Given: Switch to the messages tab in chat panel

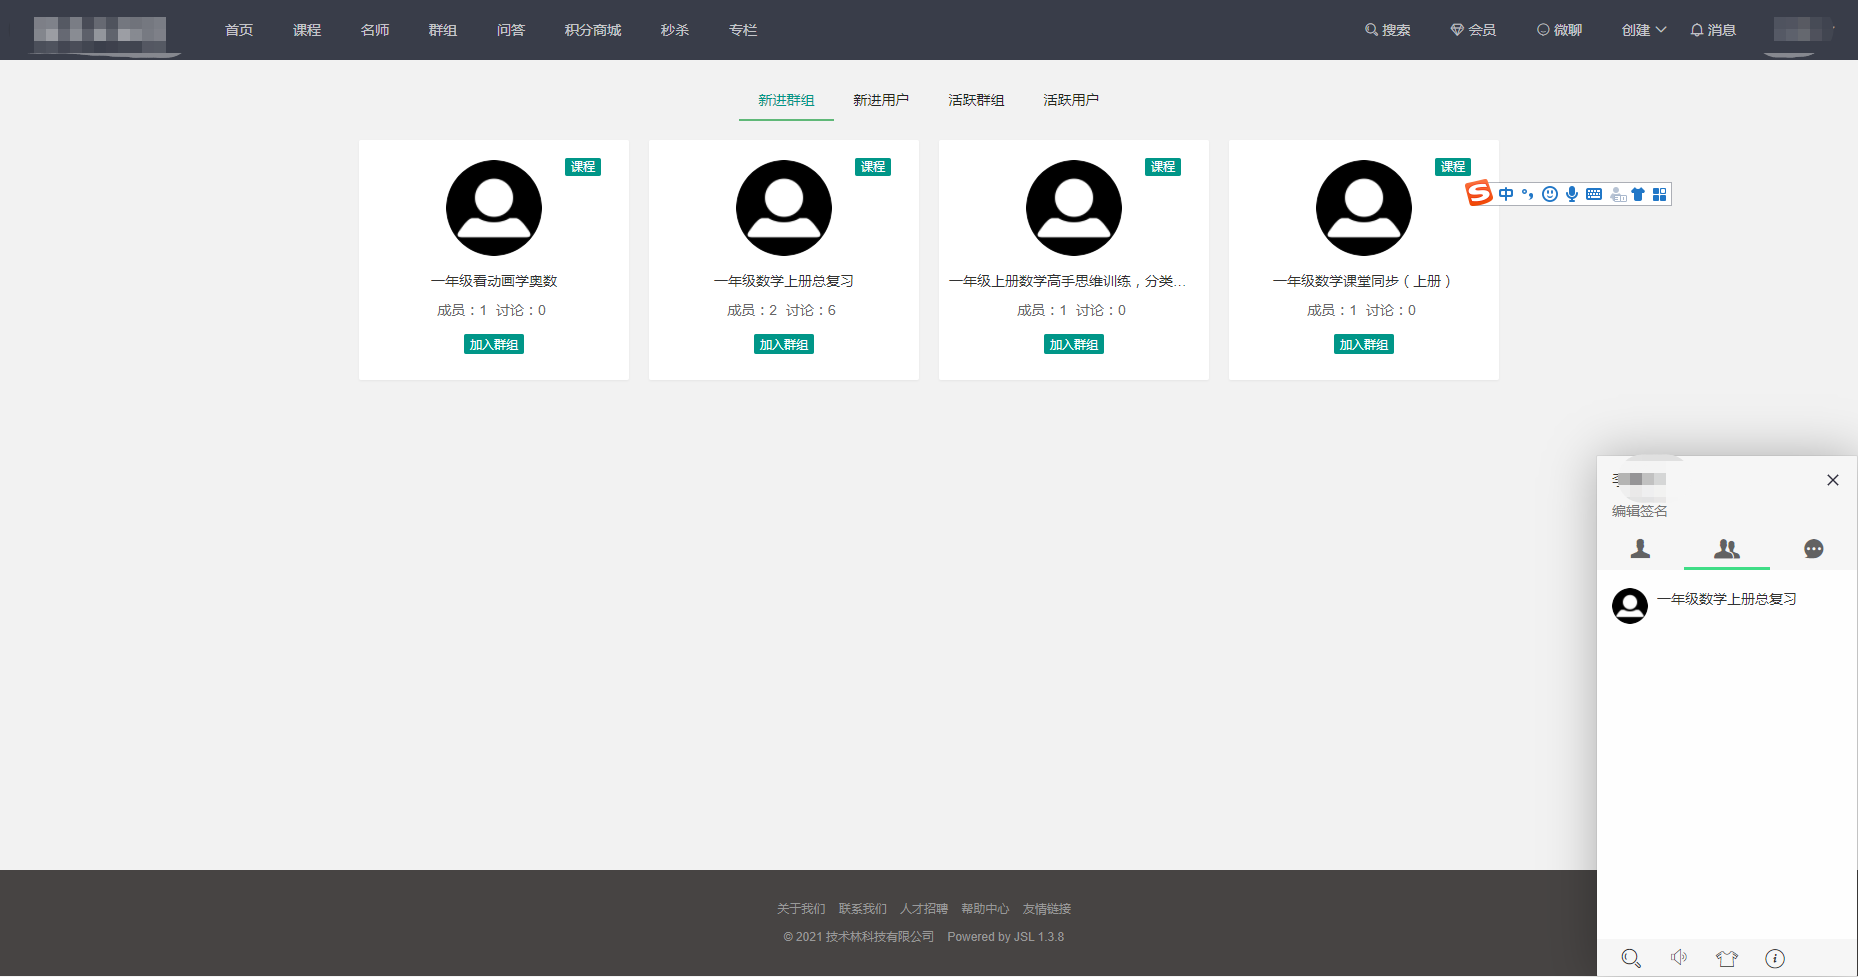Looking at the screenshot, I should click(x=1813, y=548).
